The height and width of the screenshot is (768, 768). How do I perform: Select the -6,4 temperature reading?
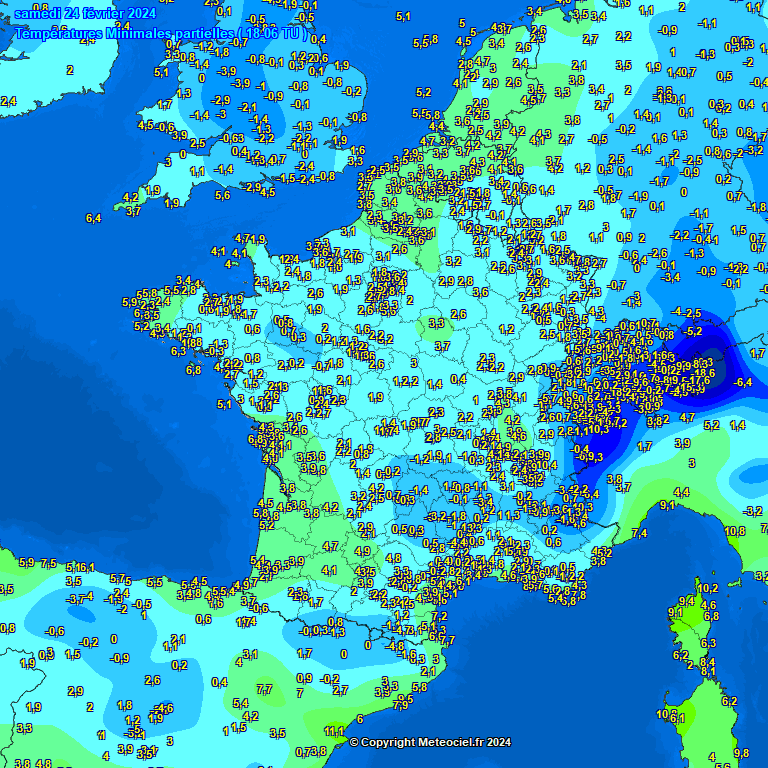coord(743,383)
